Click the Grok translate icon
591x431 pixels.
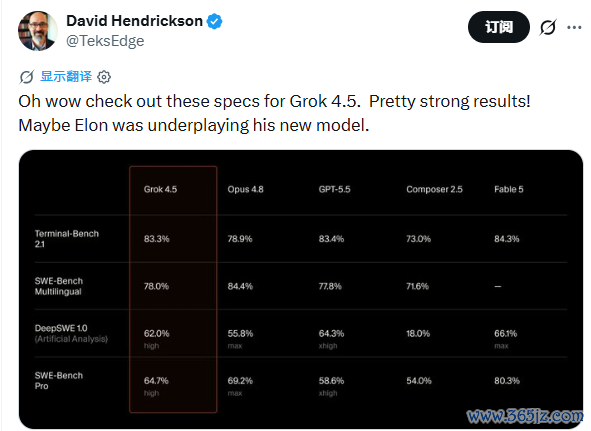coord(27,77)
